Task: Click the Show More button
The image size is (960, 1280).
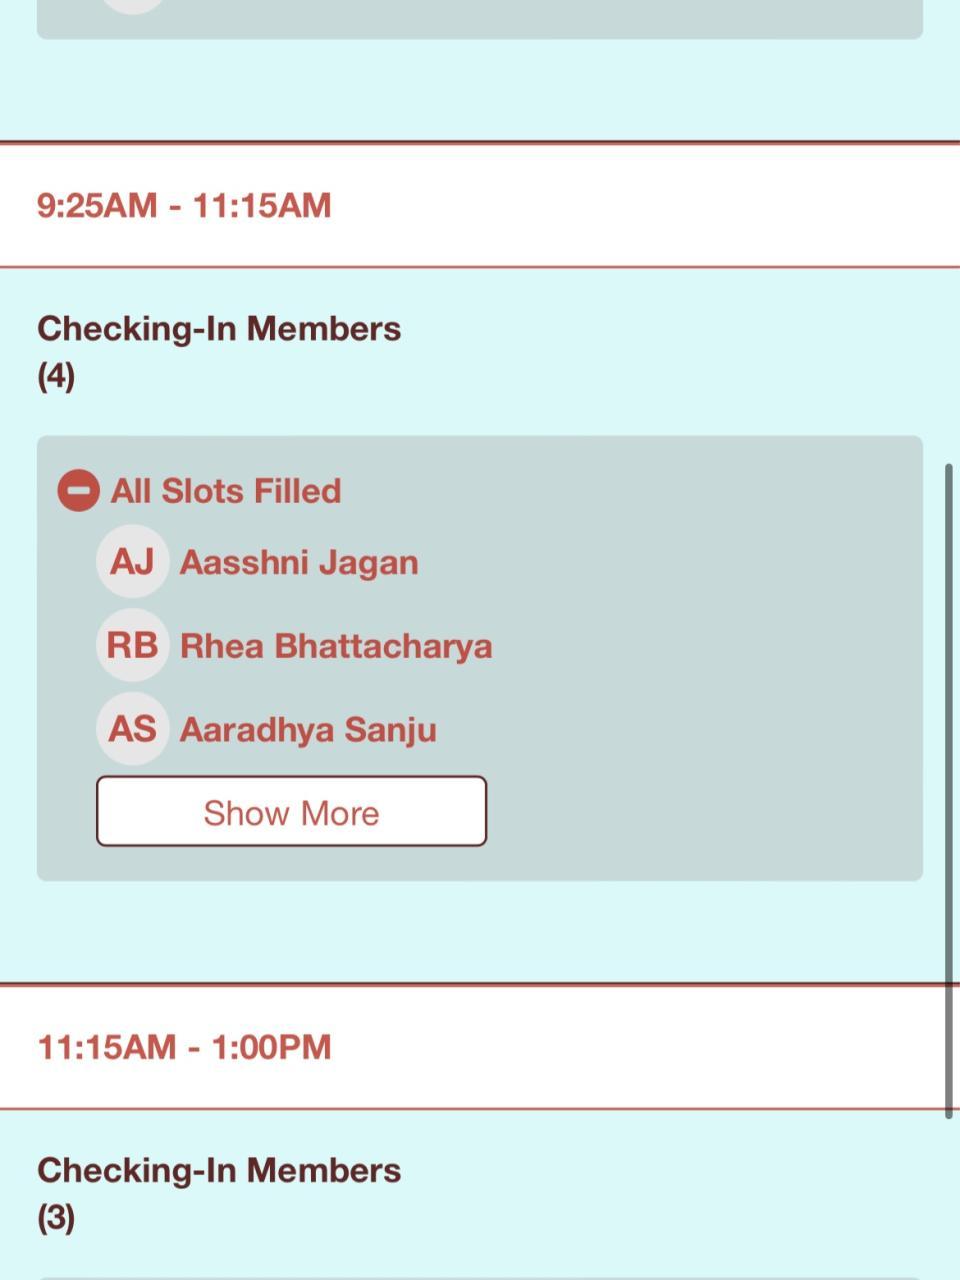Action: [x=291, y=812]
